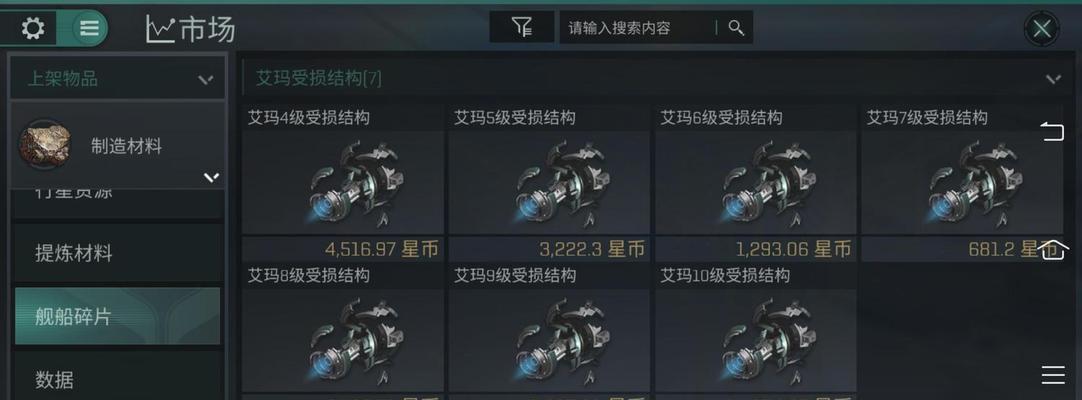The height and width of the screenshot is (400, 1082).
Task: Close the market window with X icon
Action: coord(1041,29)
